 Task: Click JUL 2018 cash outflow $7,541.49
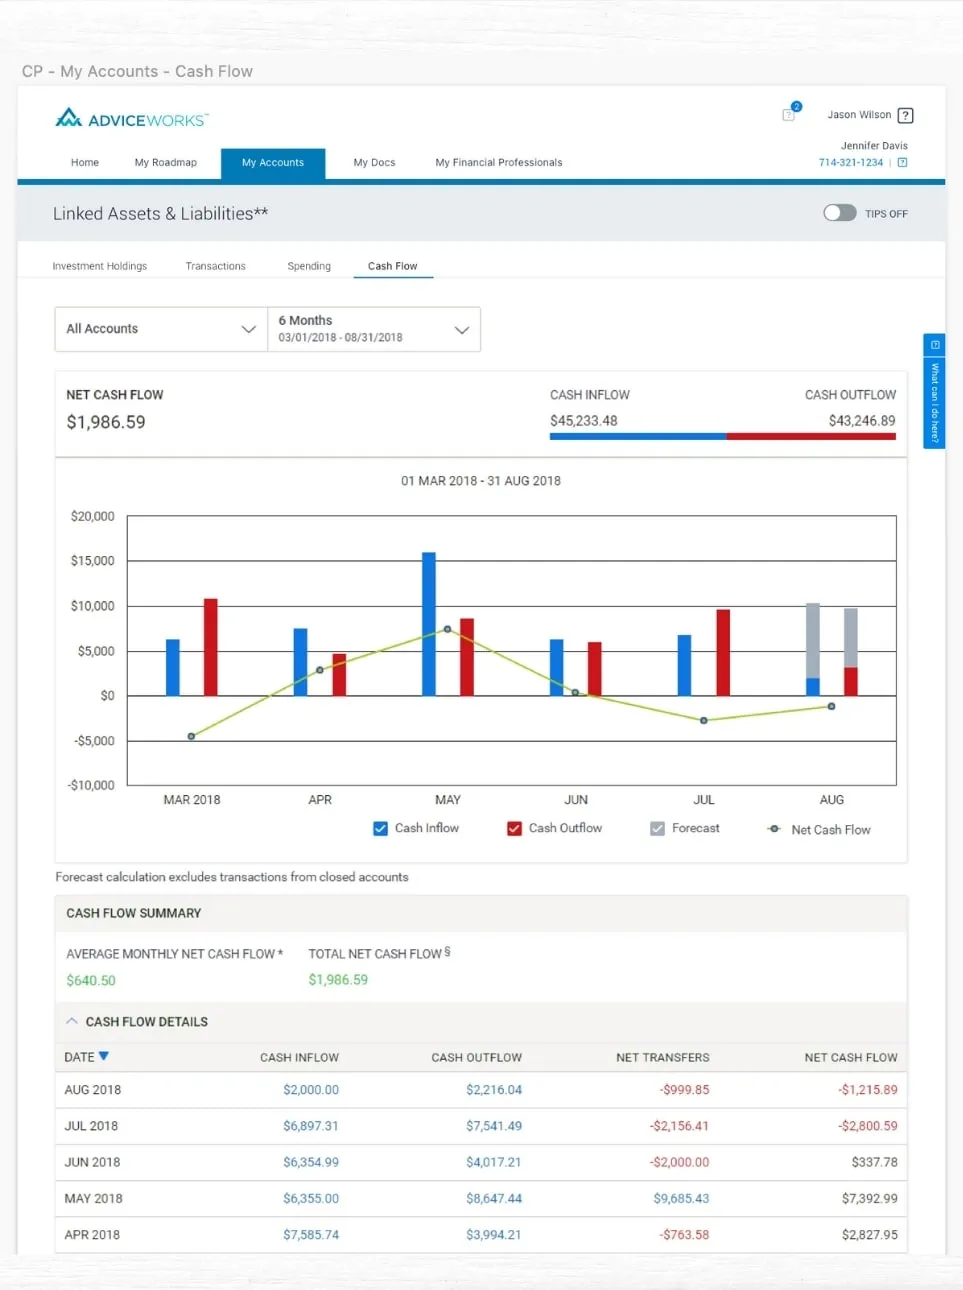point(494,1126)
